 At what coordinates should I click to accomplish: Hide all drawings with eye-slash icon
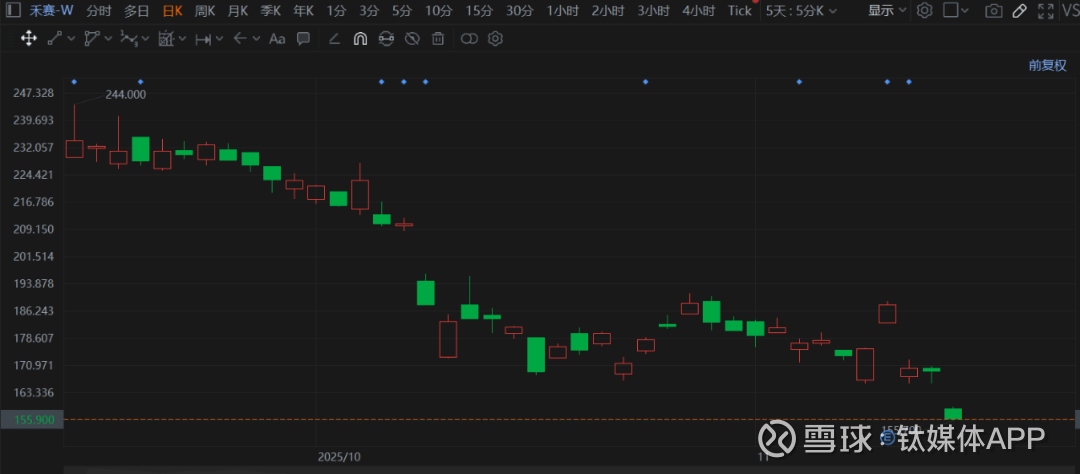pos(412,39)
